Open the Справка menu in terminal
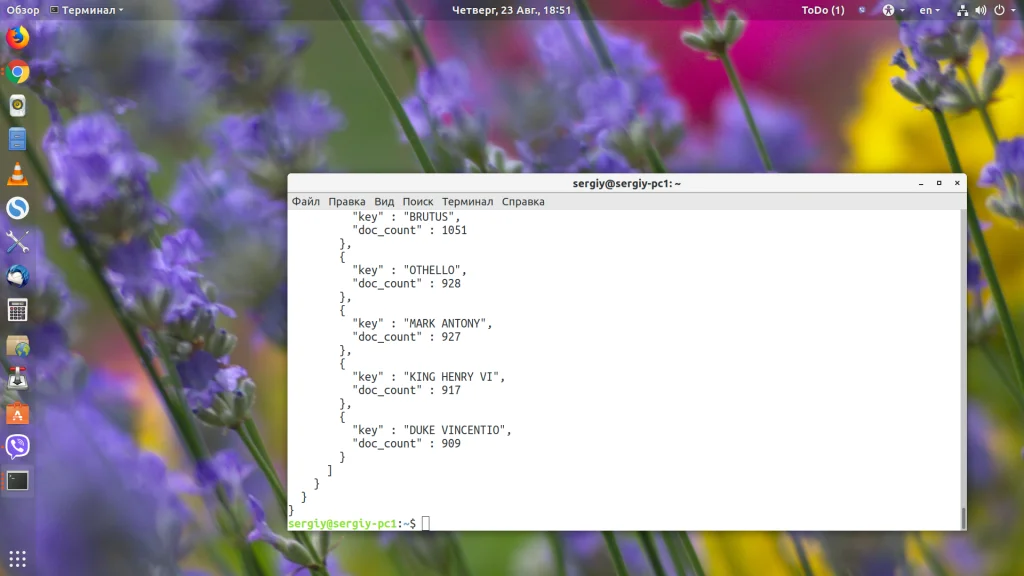The height and width of the screenshot is (576, 1024). [523, 201]
